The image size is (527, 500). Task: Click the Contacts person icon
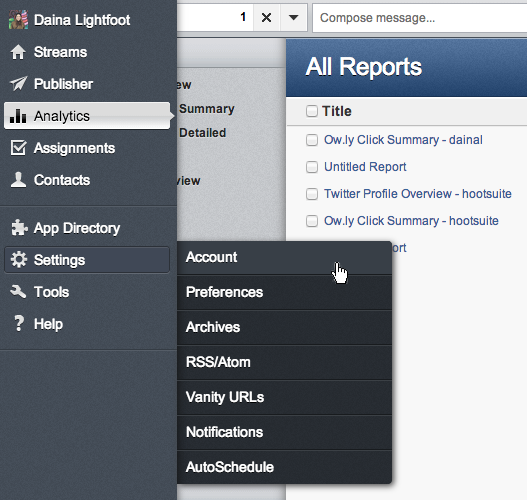18,180
